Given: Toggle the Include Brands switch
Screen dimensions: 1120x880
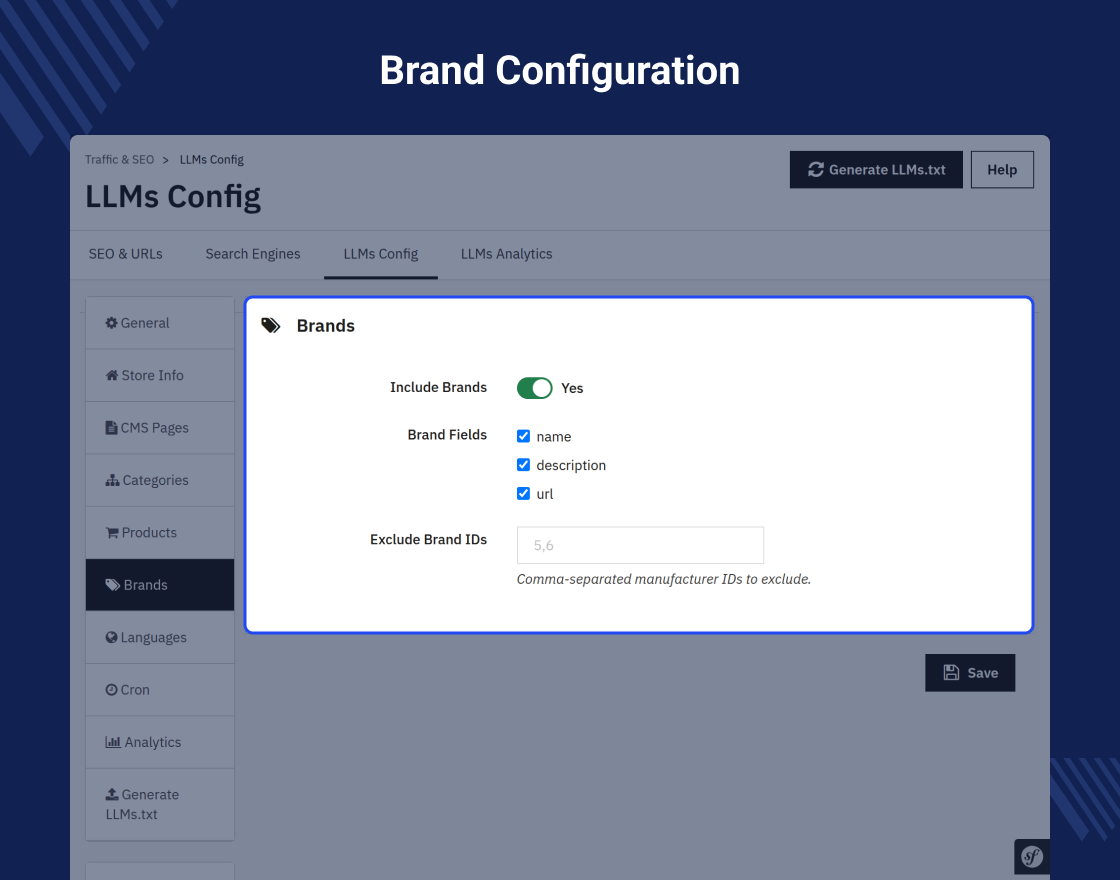Looking at the screenshot, I should tap(534, 388).
